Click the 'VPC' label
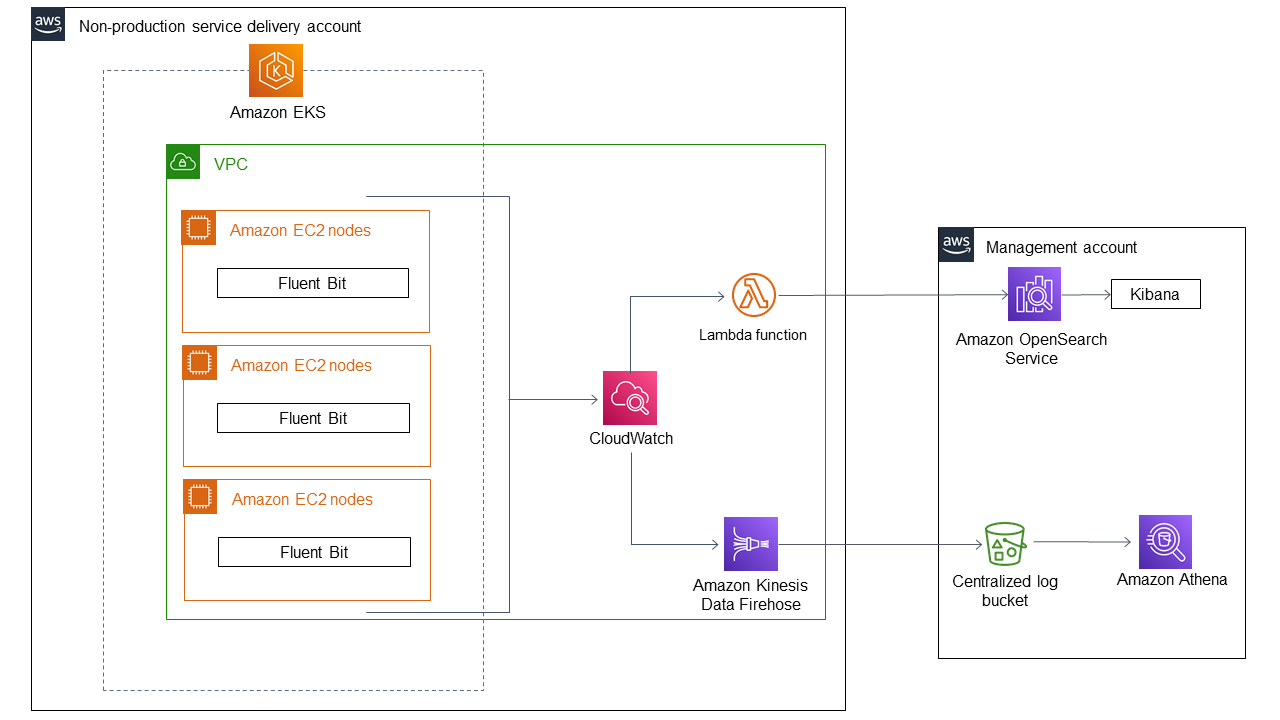Screen dimensions: 1280x720 click(x=231, y=164)
